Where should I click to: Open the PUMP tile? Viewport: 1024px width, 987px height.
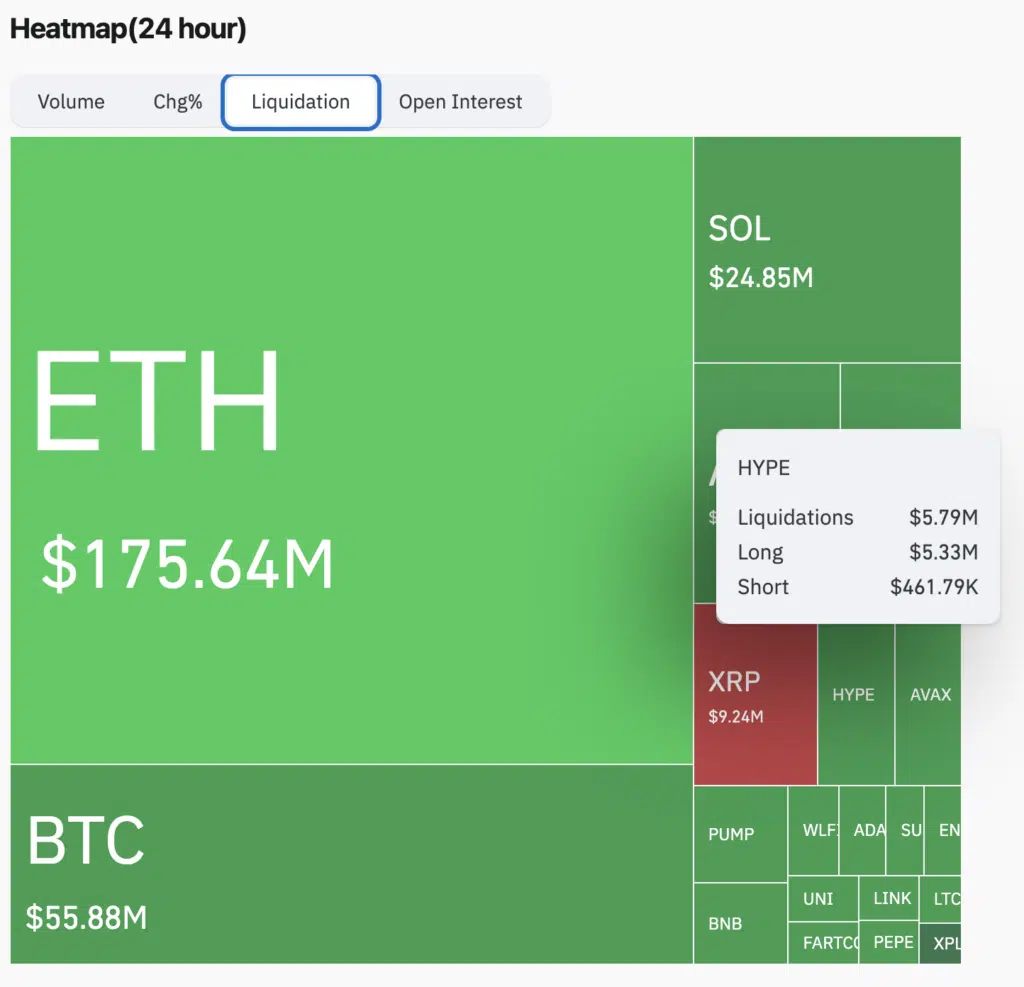click(x=739, y=834)
